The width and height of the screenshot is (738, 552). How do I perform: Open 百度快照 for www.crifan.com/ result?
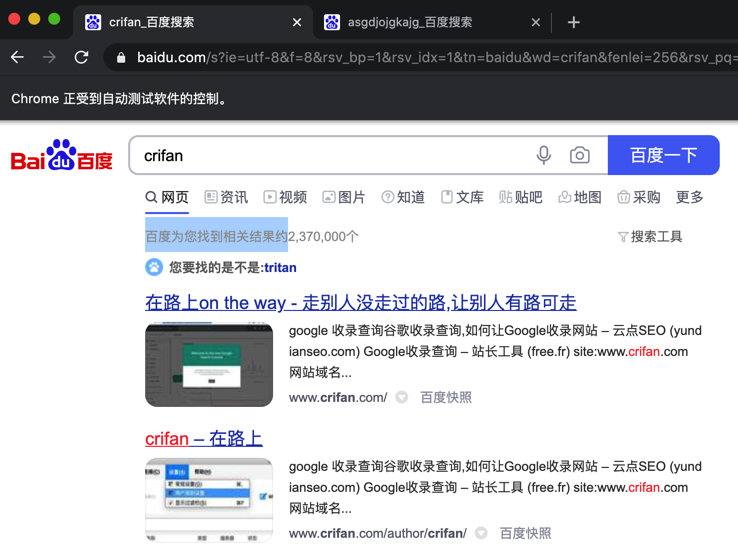pos(446,398)
